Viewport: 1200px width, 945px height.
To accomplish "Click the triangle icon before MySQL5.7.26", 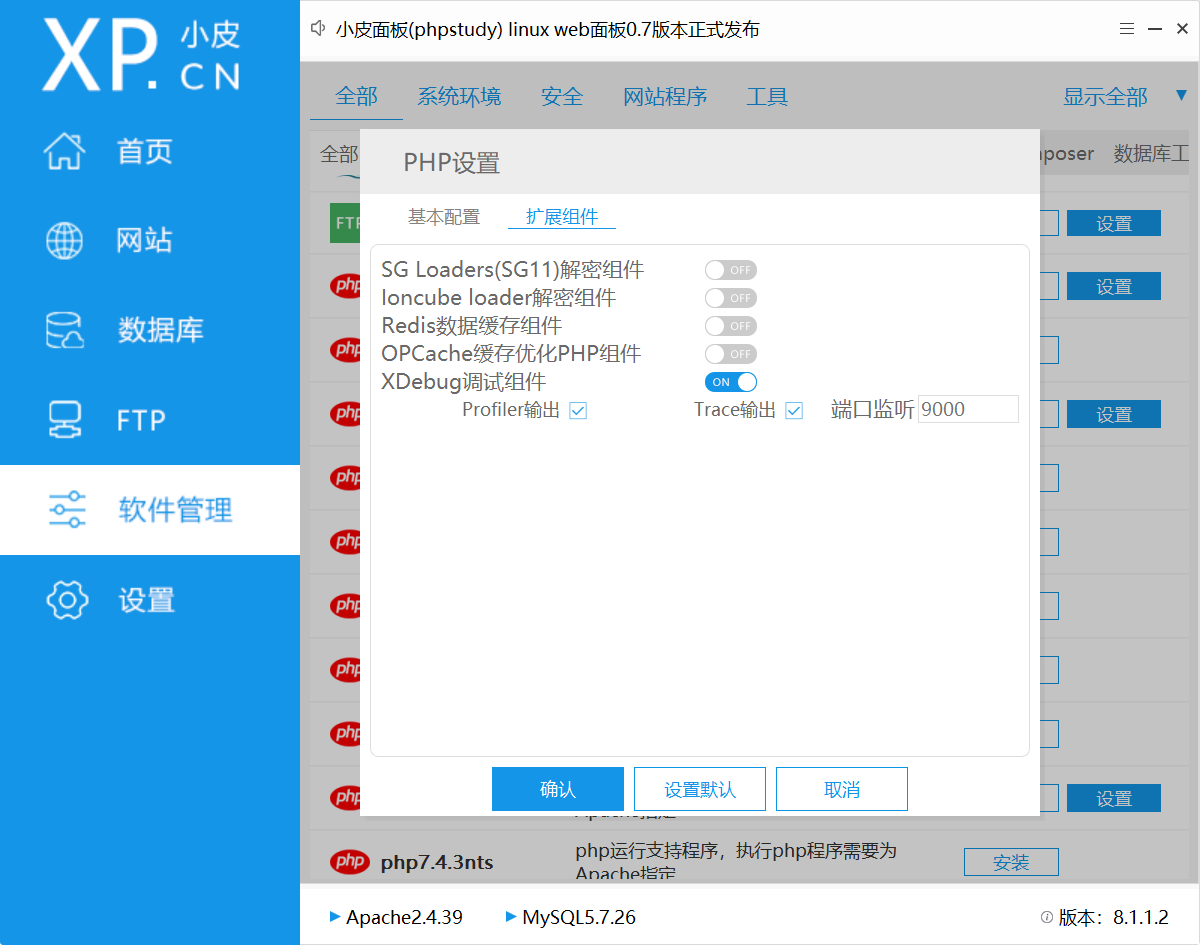I will coord(511,917).
